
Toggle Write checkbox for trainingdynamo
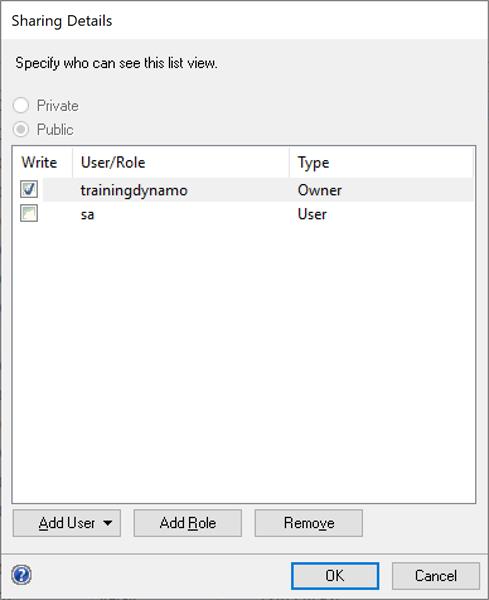point(29,189)
